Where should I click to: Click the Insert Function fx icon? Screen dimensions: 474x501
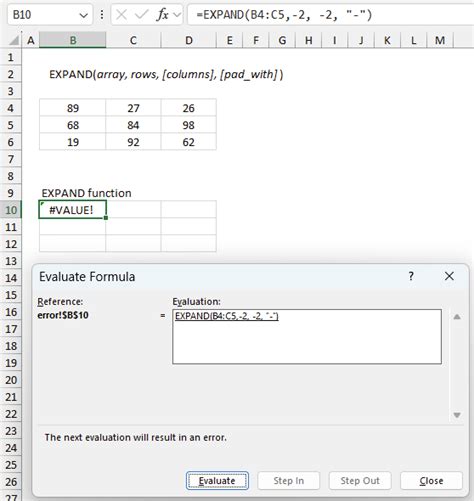click(162, 15)
